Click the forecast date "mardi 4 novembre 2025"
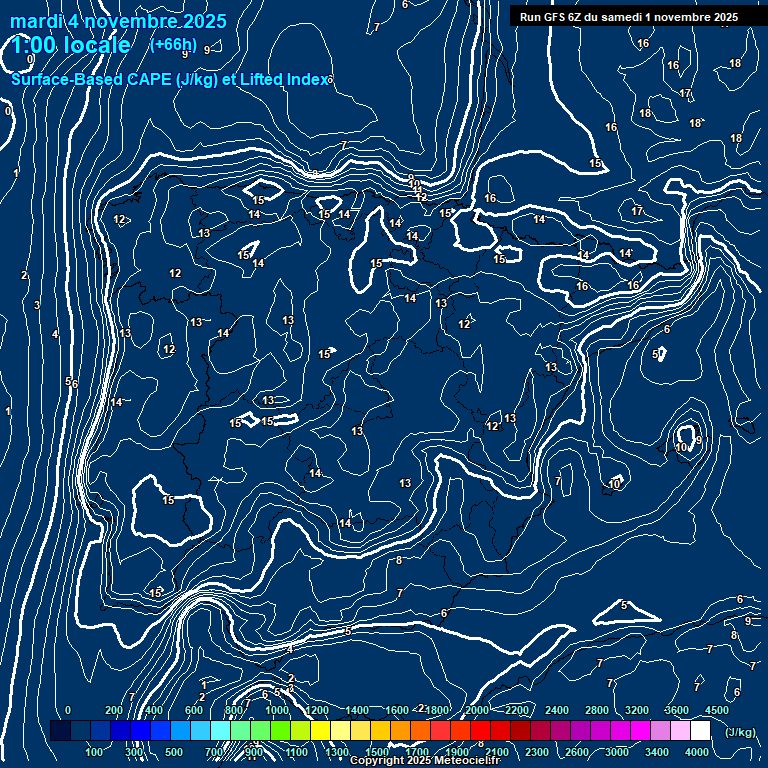 point(118,21)
